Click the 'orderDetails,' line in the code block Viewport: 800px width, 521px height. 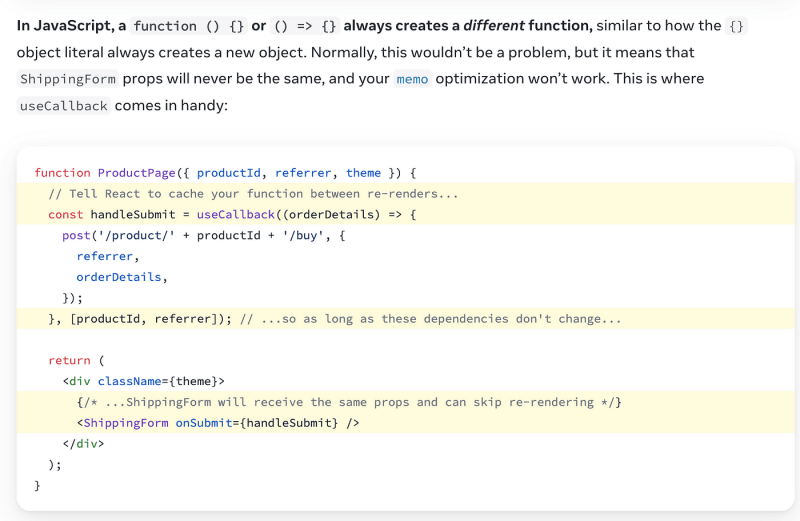pos(122,277)
